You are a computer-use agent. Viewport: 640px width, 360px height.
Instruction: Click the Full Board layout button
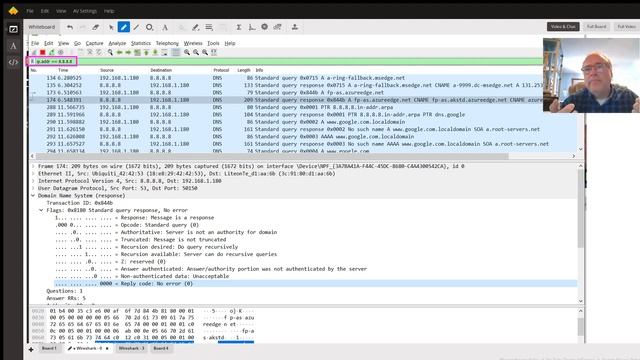596,27
